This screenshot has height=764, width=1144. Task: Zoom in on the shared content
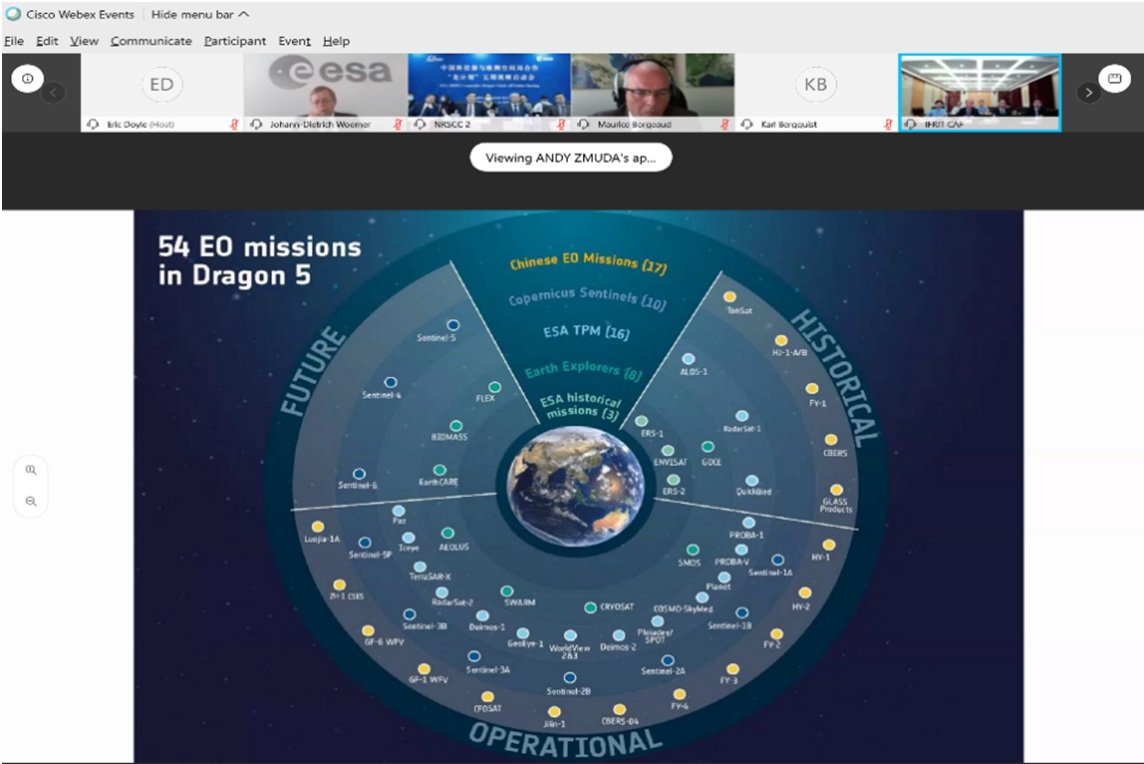[x=32, y=469]
